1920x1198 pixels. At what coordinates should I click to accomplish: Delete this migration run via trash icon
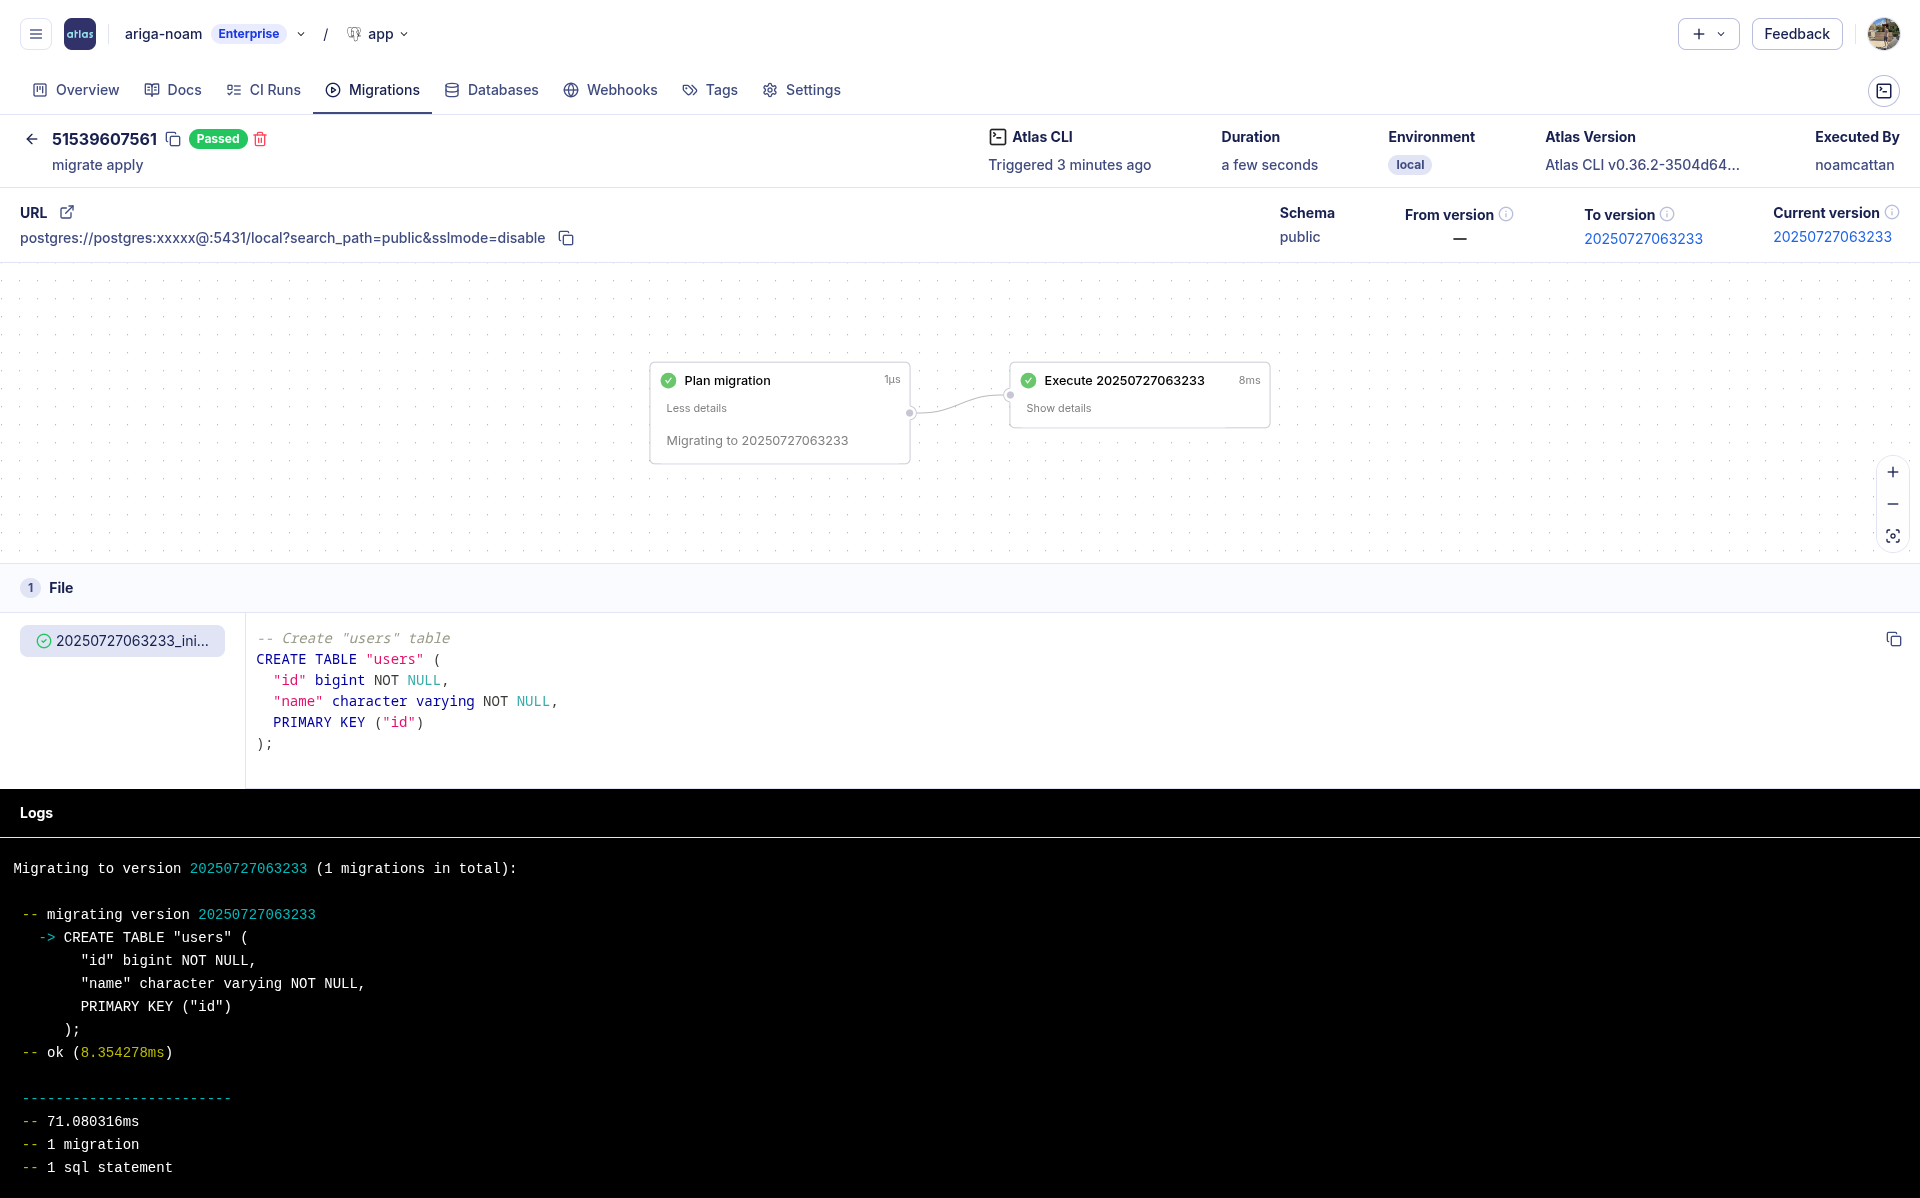coord(260,139)
